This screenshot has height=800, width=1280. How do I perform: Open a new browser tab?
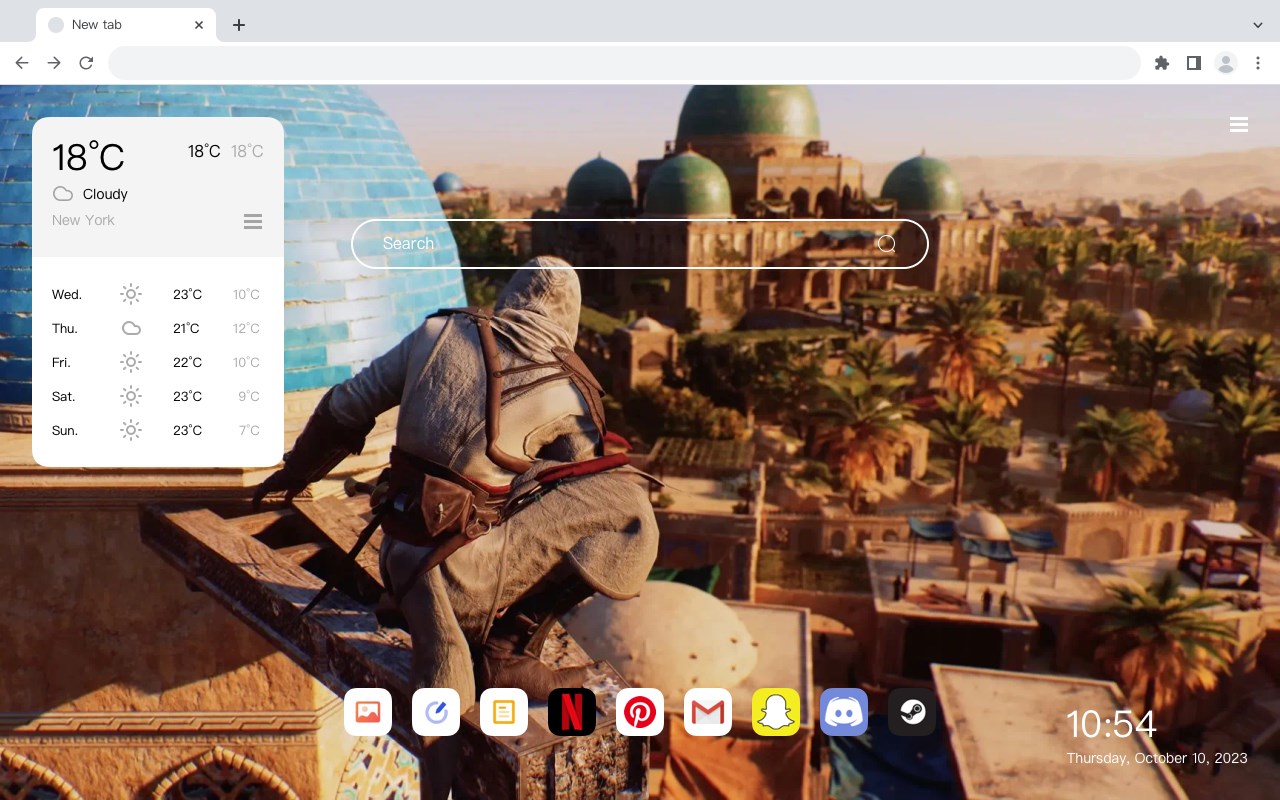[238, 25]
